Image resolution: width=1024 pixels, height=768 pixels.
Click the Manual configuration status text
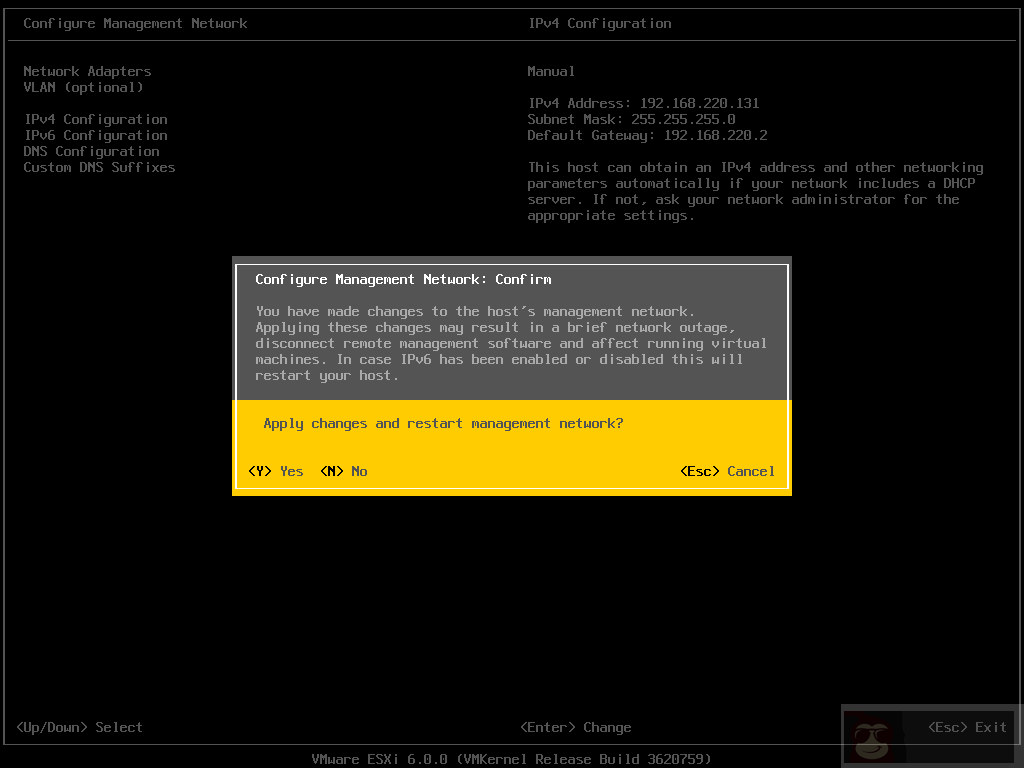point(551,71)
